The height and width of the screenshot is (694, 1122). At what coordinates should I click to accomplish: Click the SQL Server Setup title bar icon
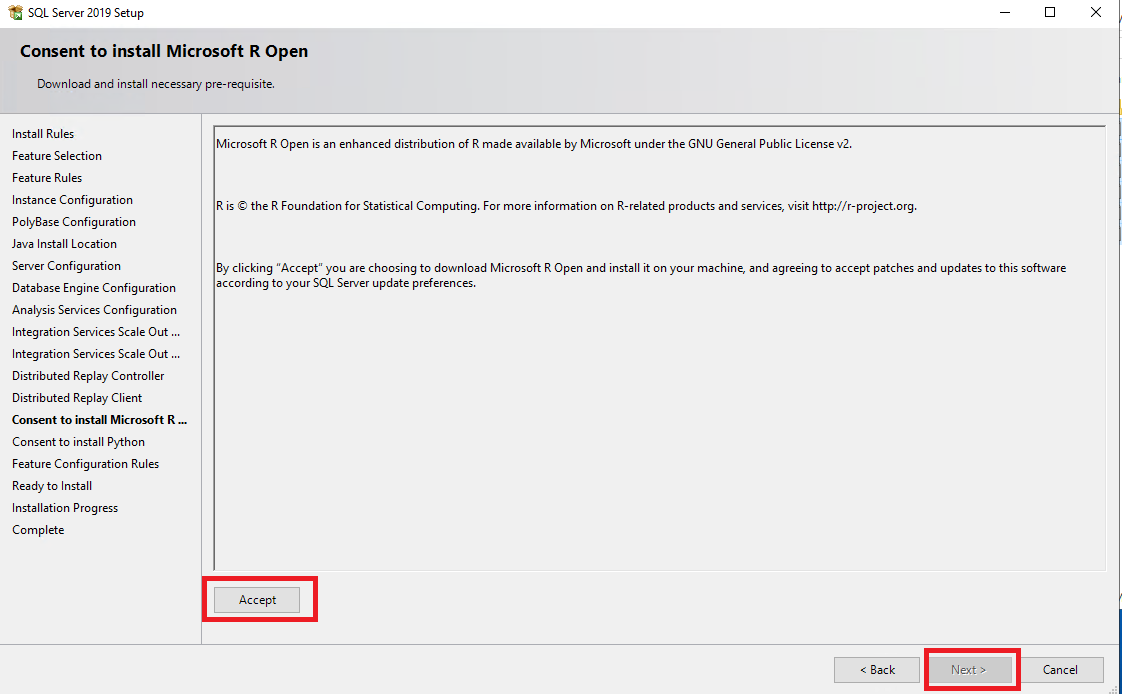(15, 12)
